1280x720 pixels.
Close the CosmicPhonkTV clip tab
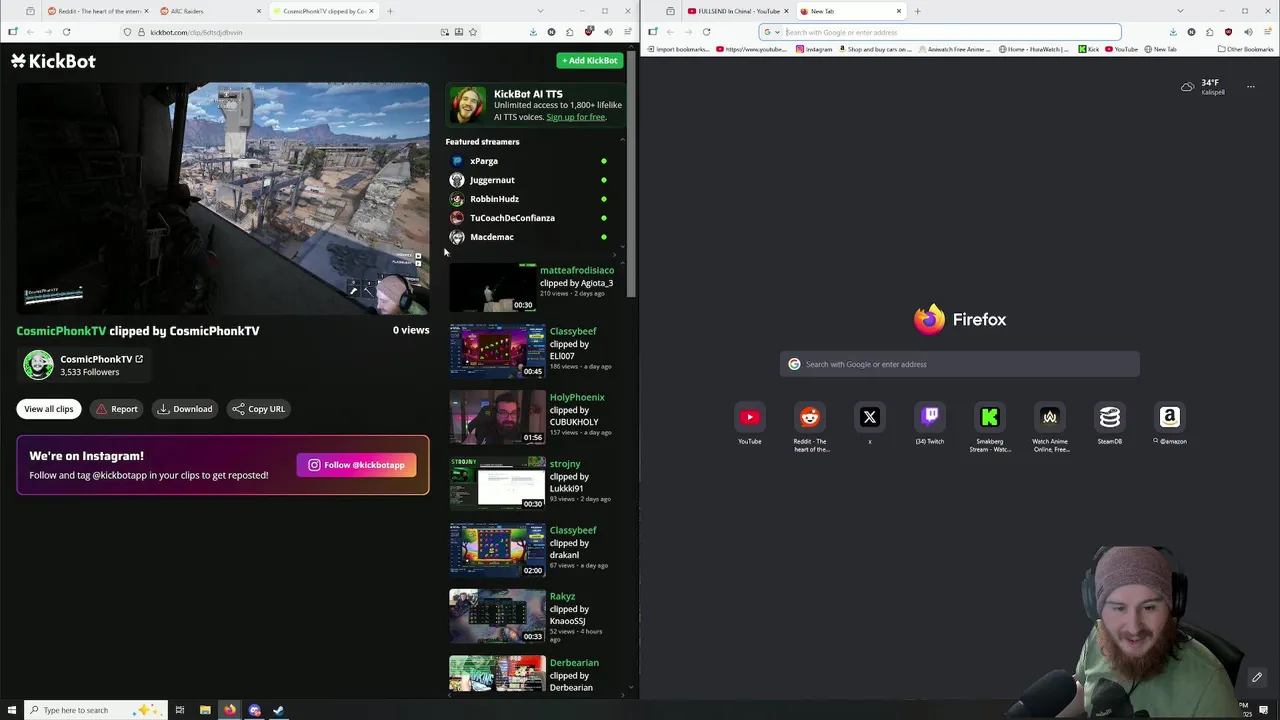click(372, 11)
